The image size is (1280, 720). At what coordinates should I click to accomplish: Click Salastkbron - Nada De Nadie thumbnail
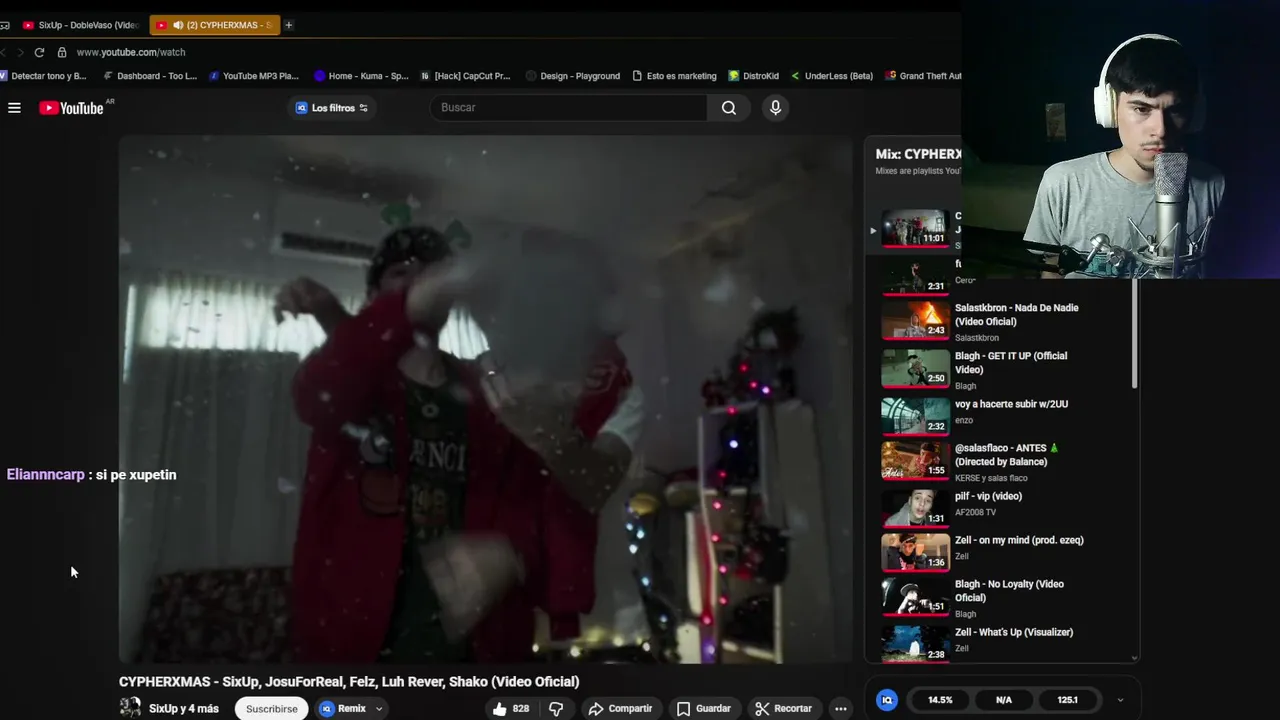[915, 320]
